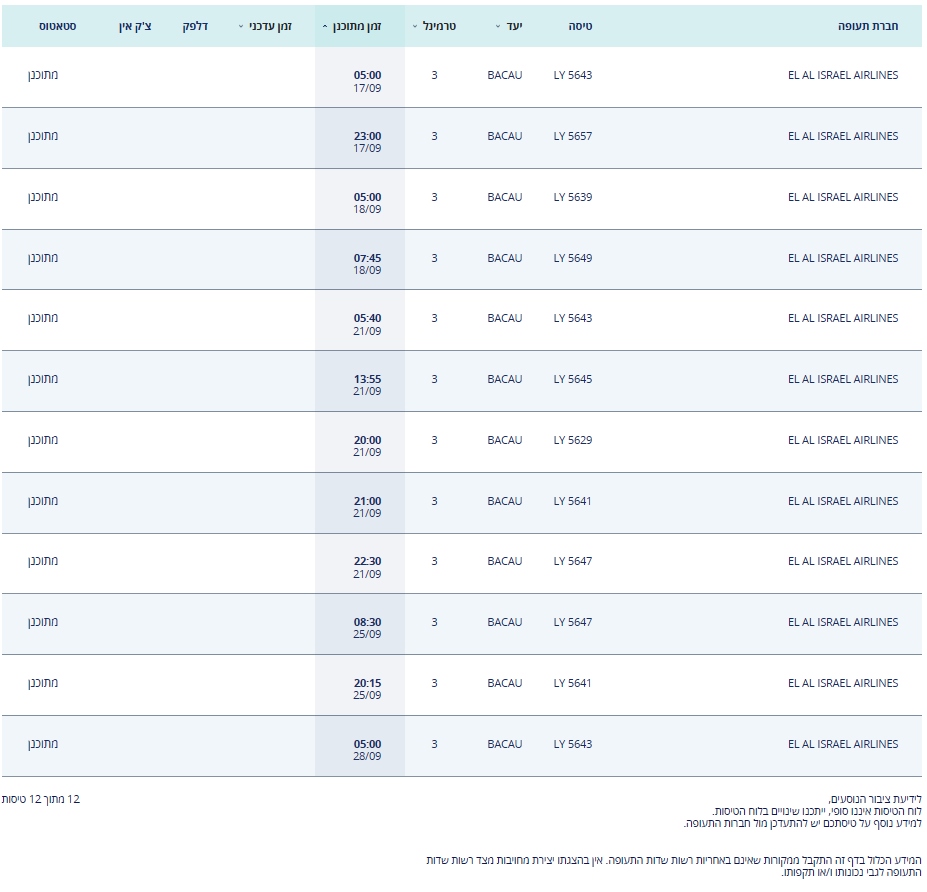Click the חברת תעופה column header
This screenshot has height=892, width=927.
[867, 26]
